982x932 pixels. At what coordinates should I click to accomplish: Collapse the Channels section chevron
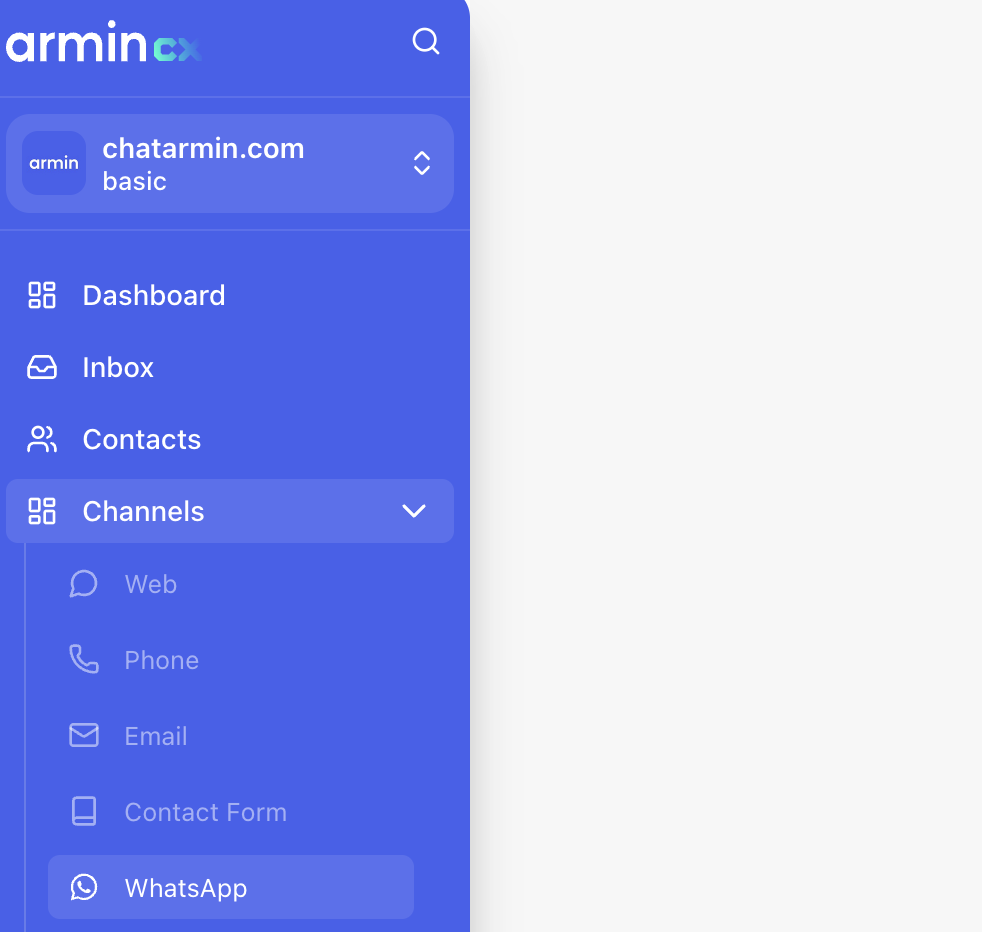[413, 511]
